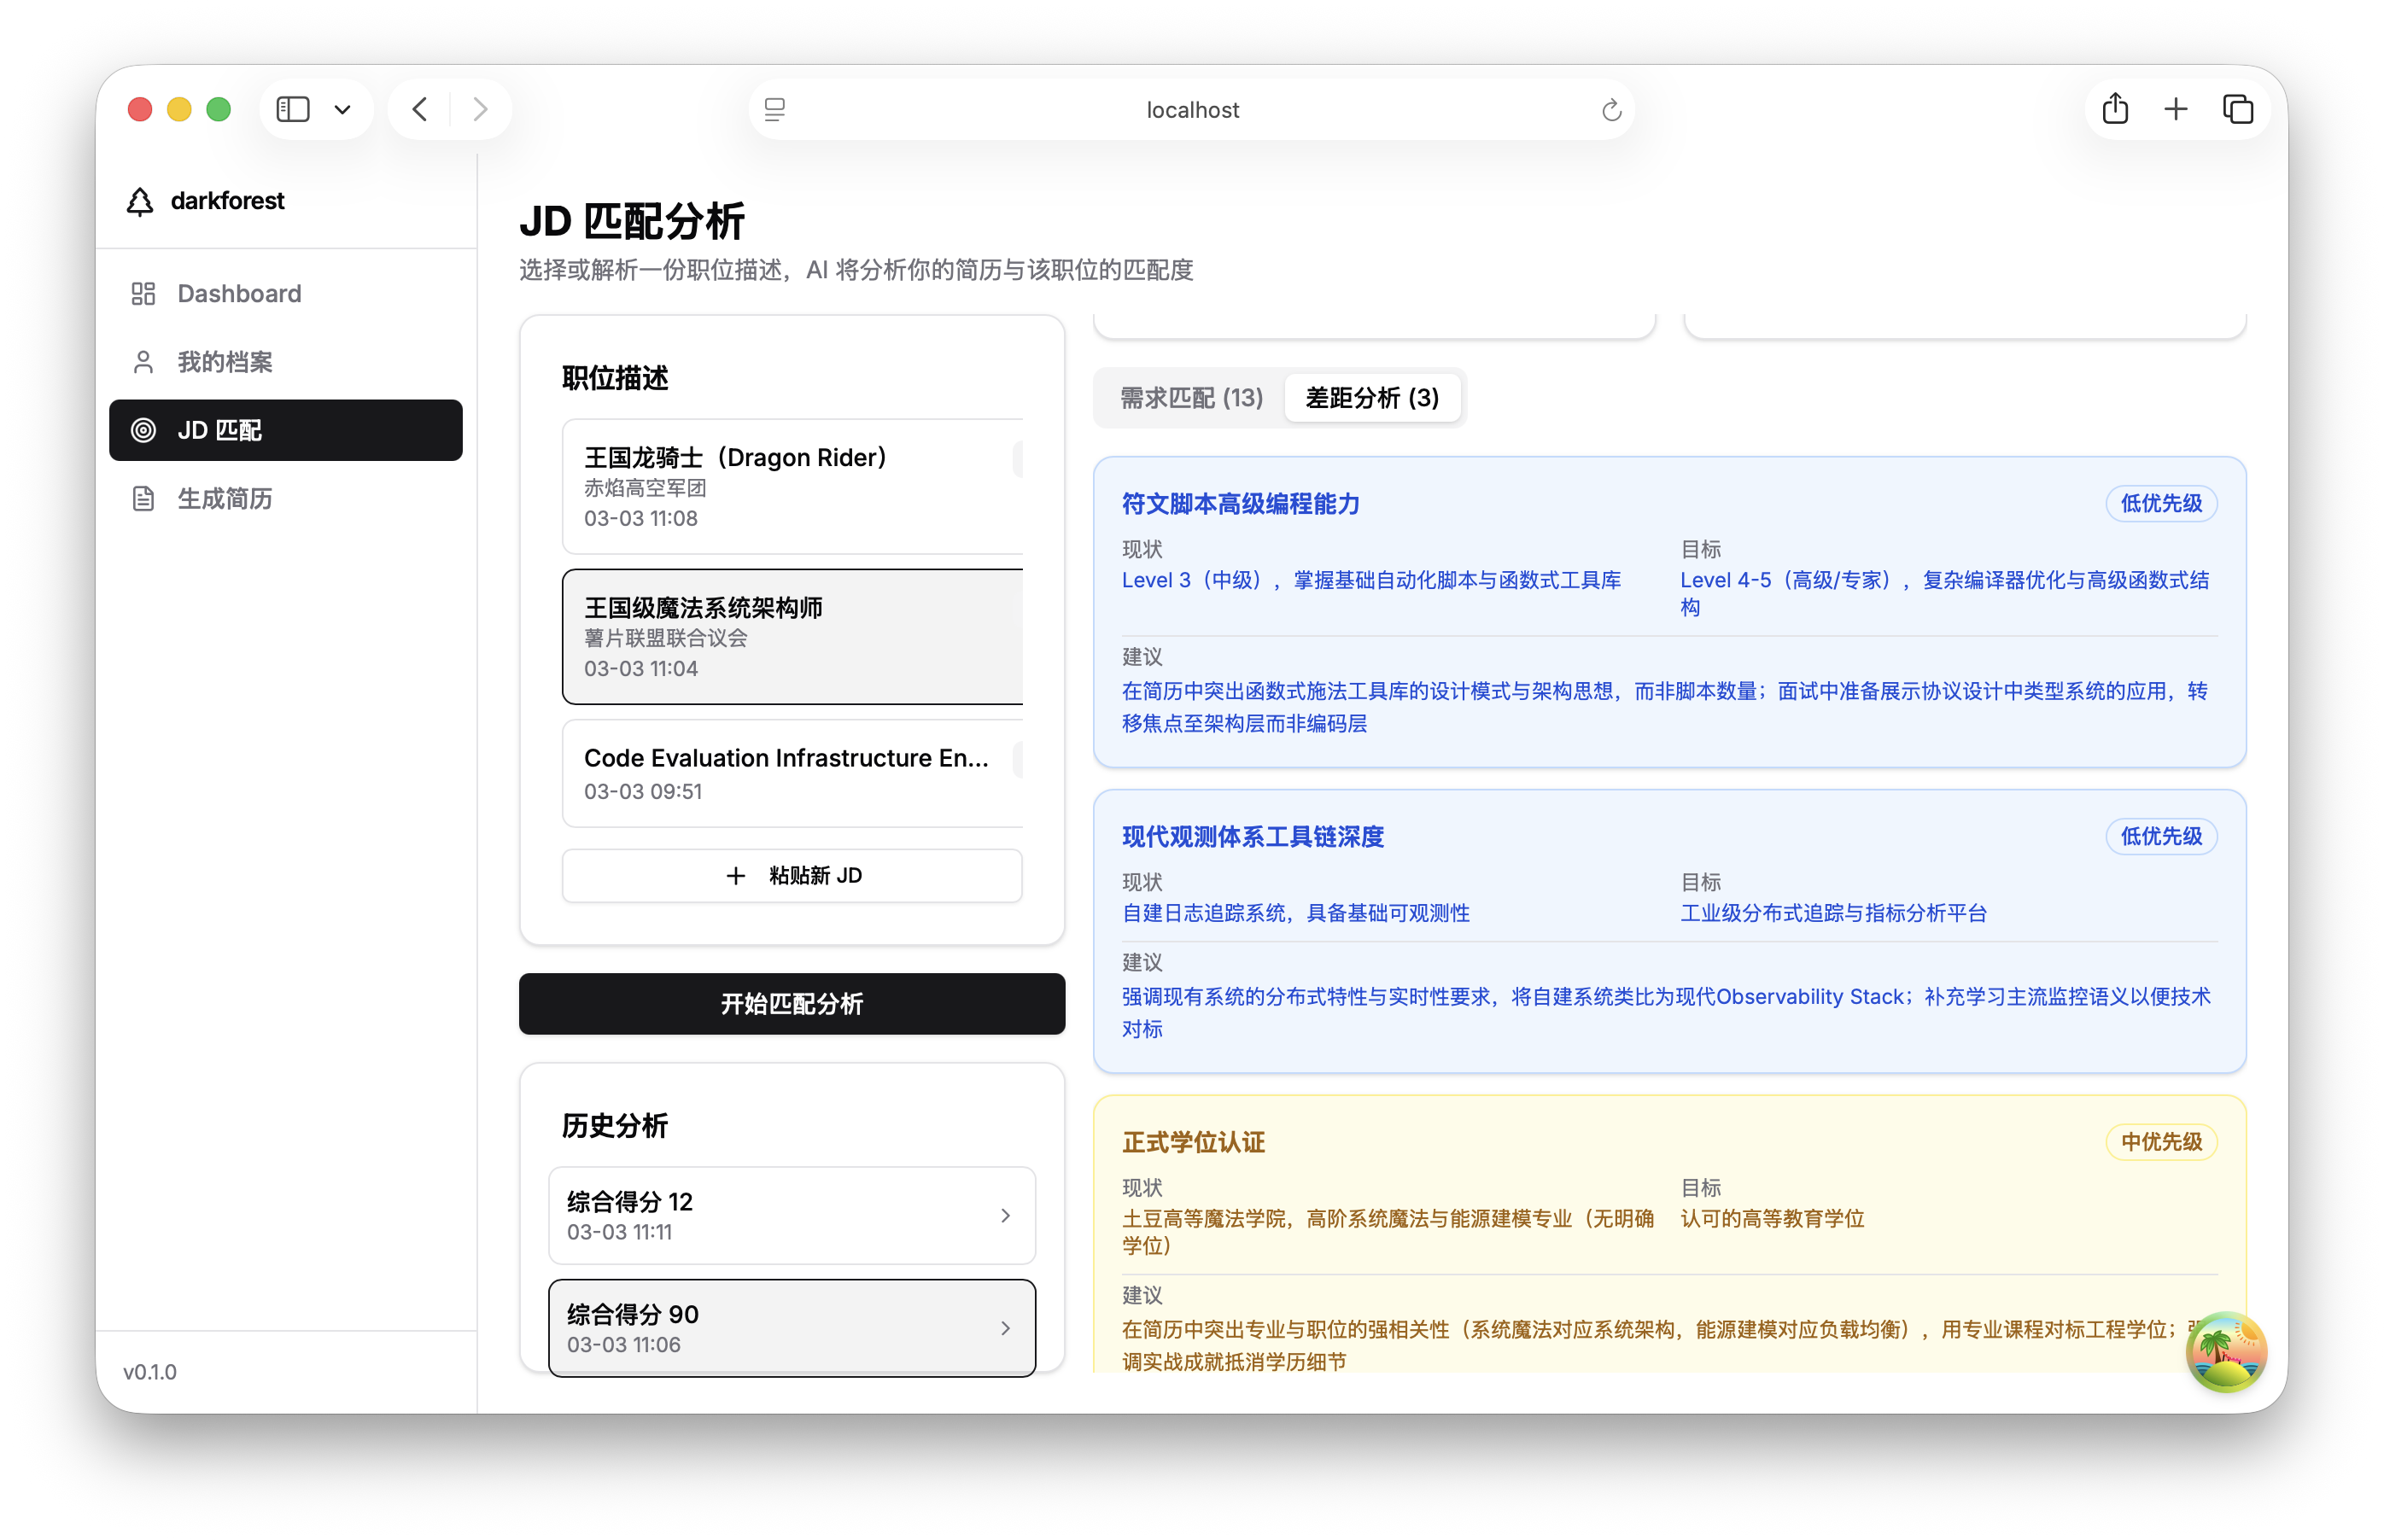Screen dimensions: 2384x1540
Task: Reload the page with the refresh icon
Action: [x=1610, y=110]
